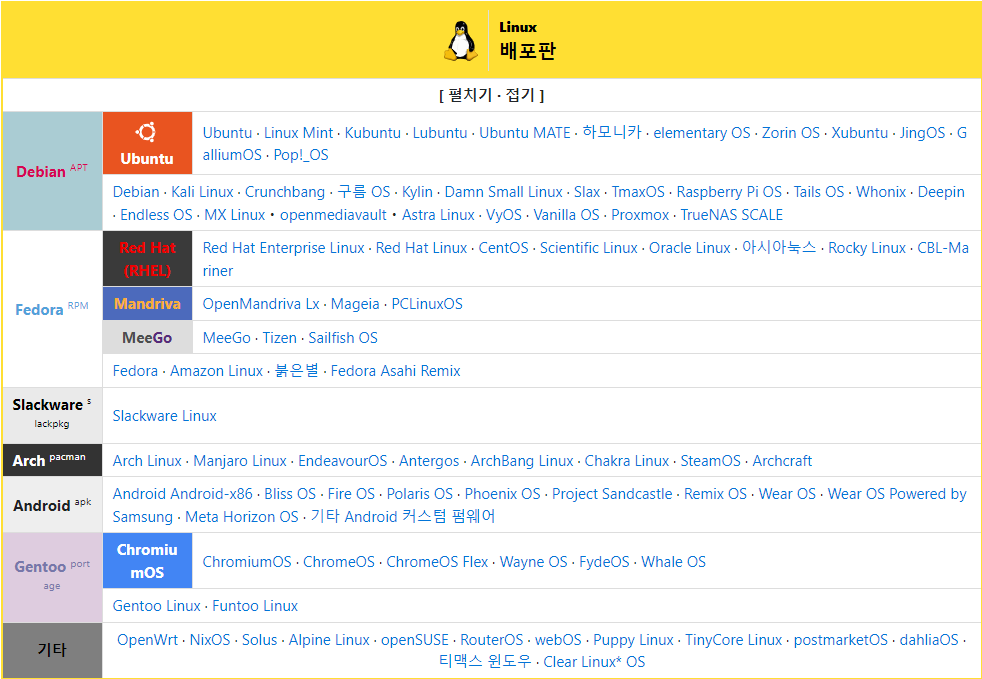Open the Deepin link
Screen dimensions: 982x679
pos(941,192)
